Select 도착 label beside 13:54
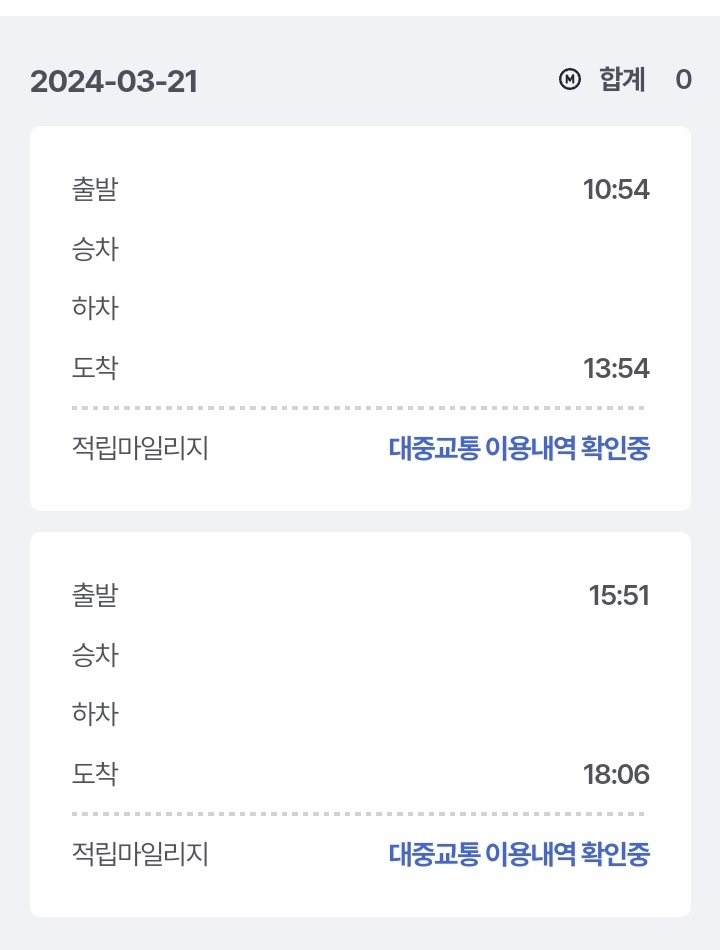 pos(95,368)
